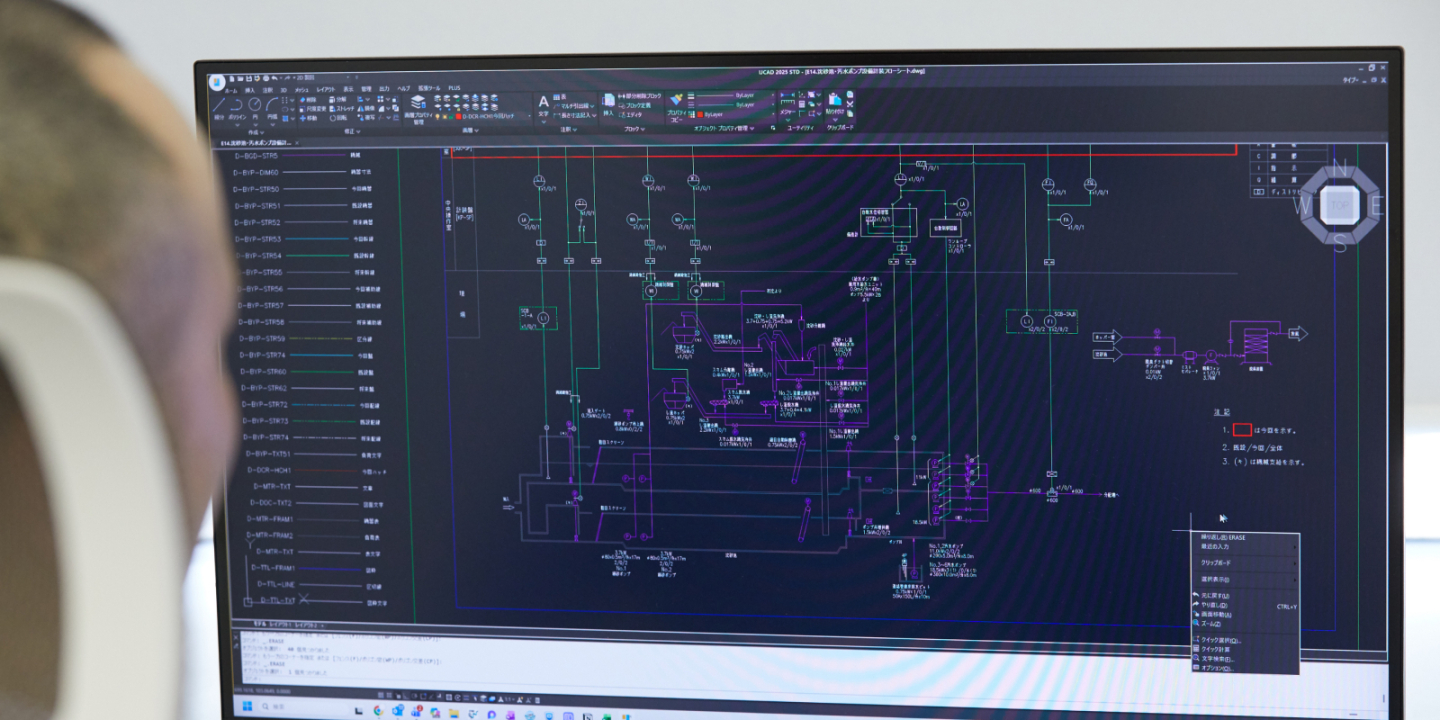Click the Stretch (ストレッチ) tool

click(x=342, y=109)
